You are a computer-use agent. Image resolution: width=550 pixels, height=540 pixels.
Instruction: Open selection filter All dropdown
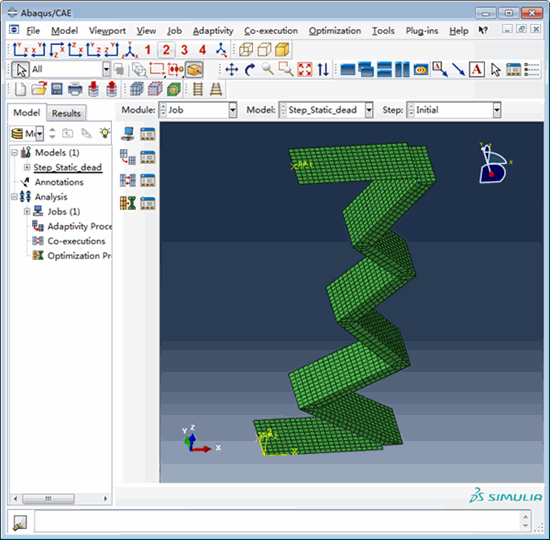pos(106,69)
